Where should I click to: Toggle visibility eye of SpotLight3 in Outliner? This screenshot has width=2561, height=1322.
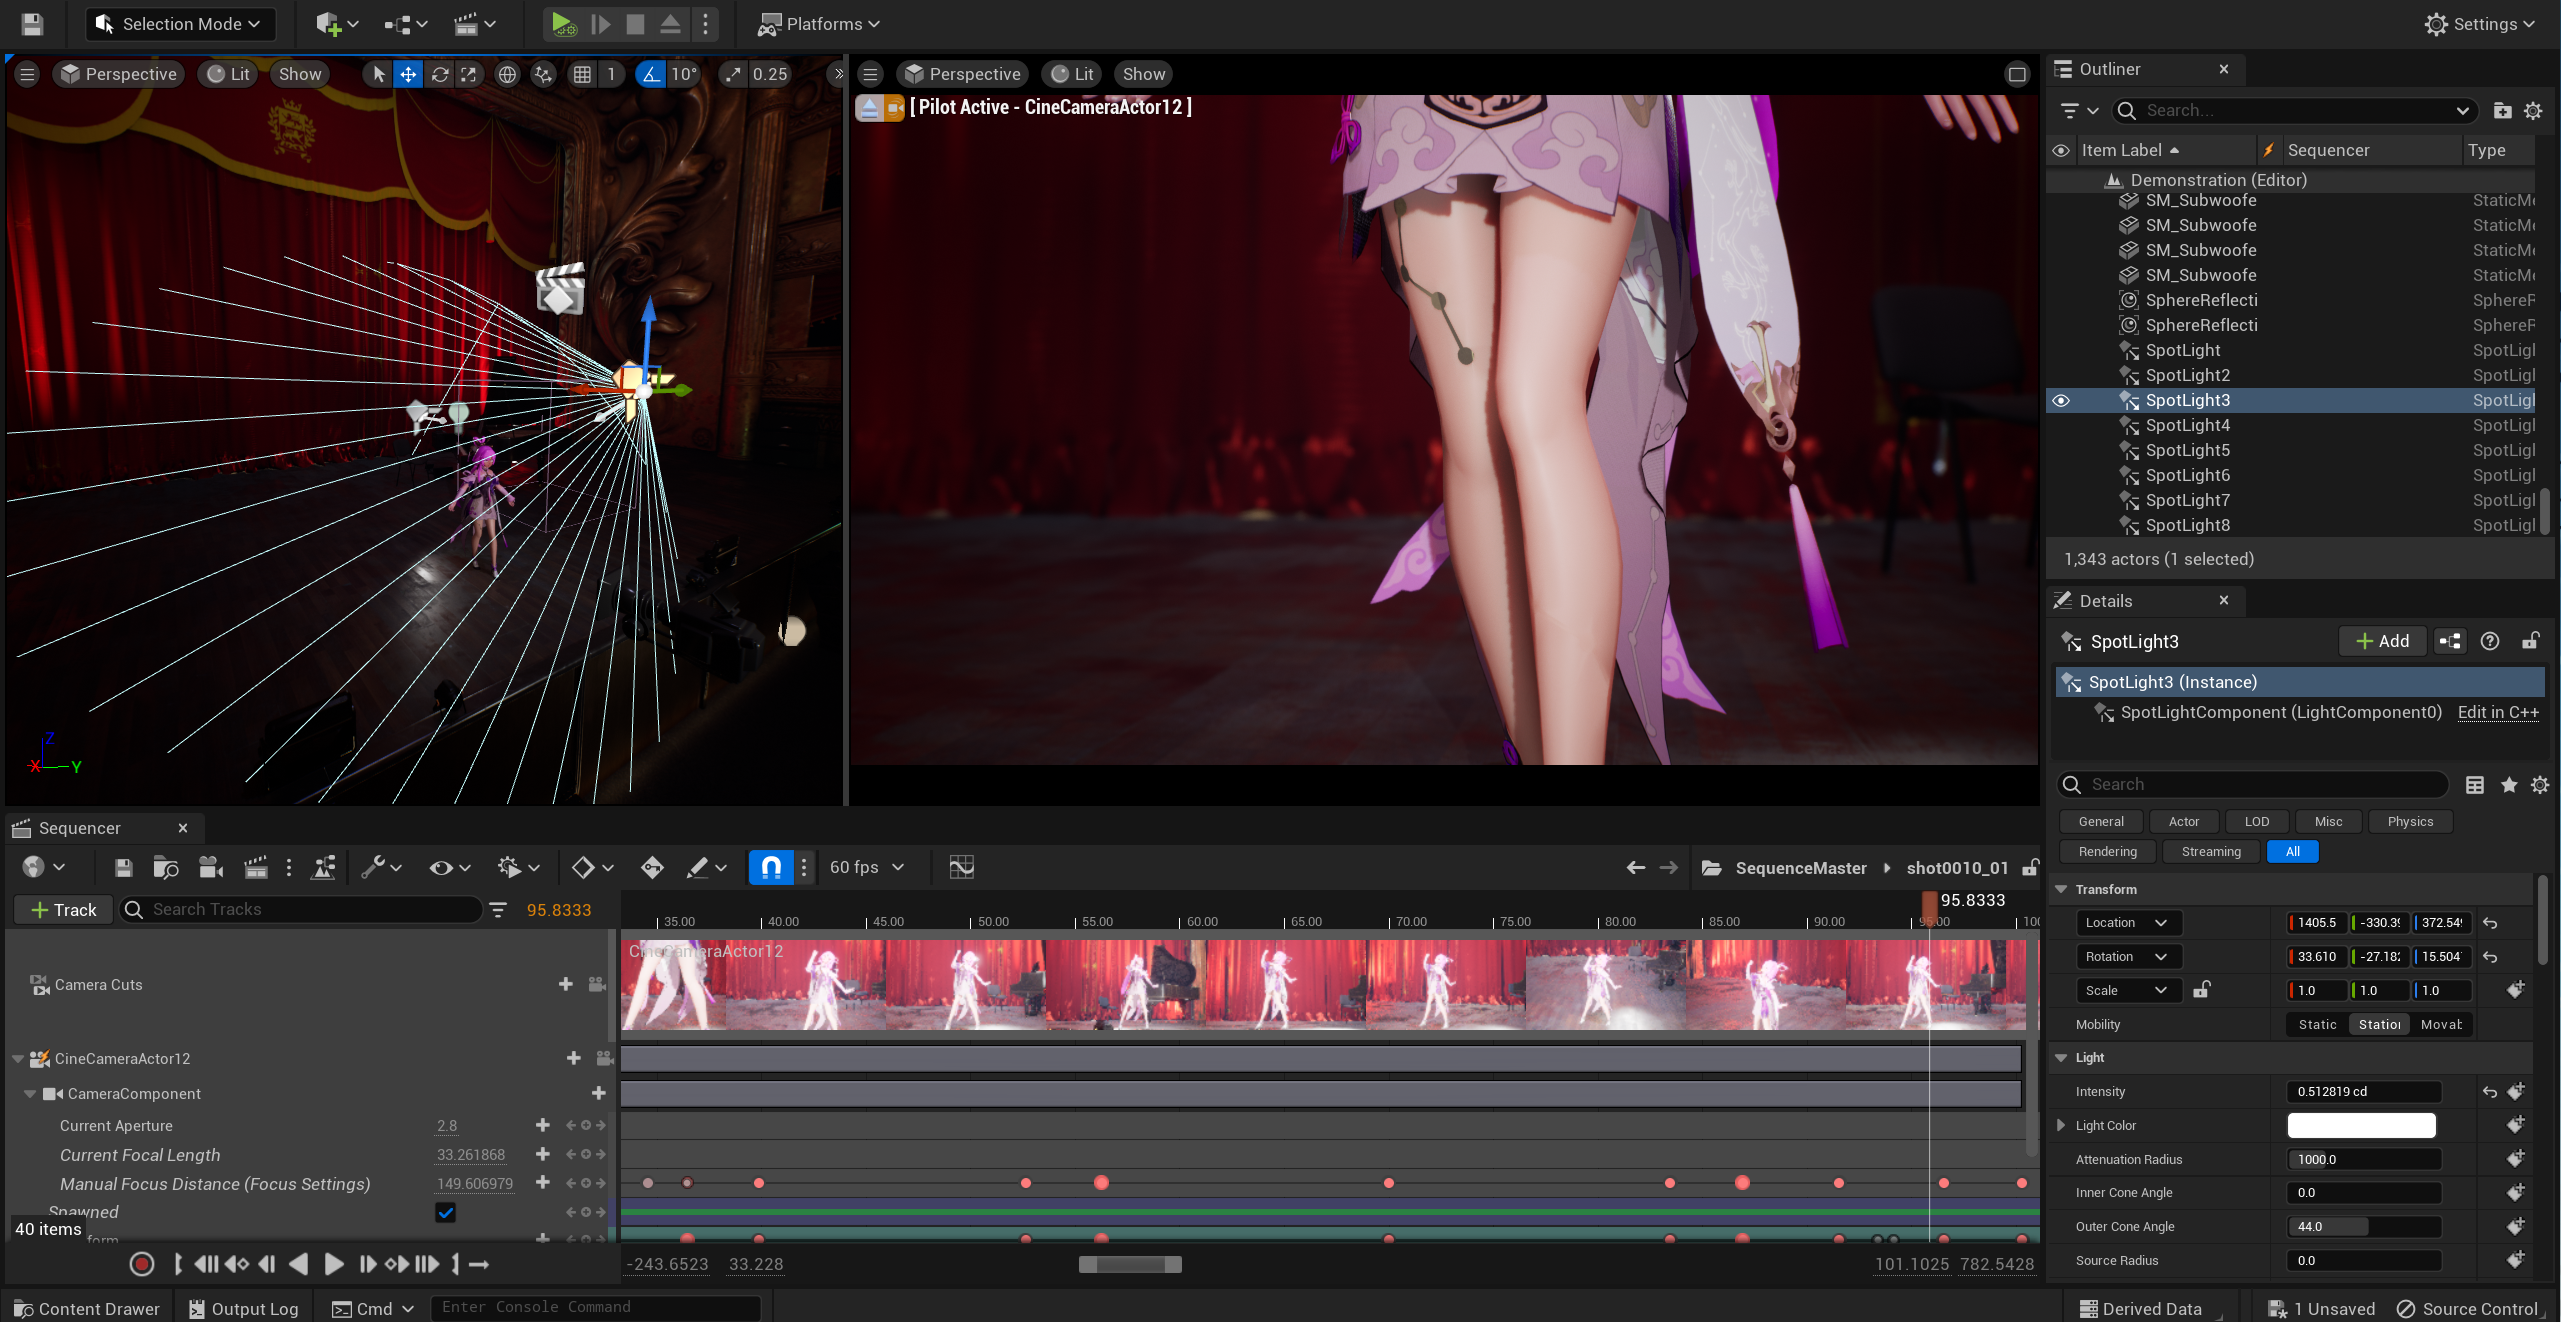click(x=2061, y=400)
